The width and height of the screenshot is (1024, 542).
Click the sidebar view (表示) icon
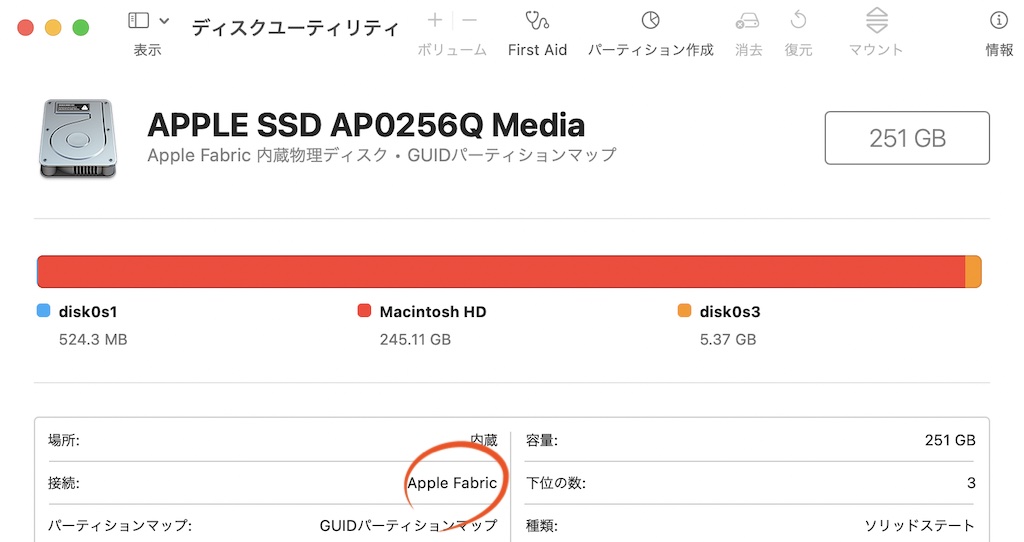(x=138, y=20)
